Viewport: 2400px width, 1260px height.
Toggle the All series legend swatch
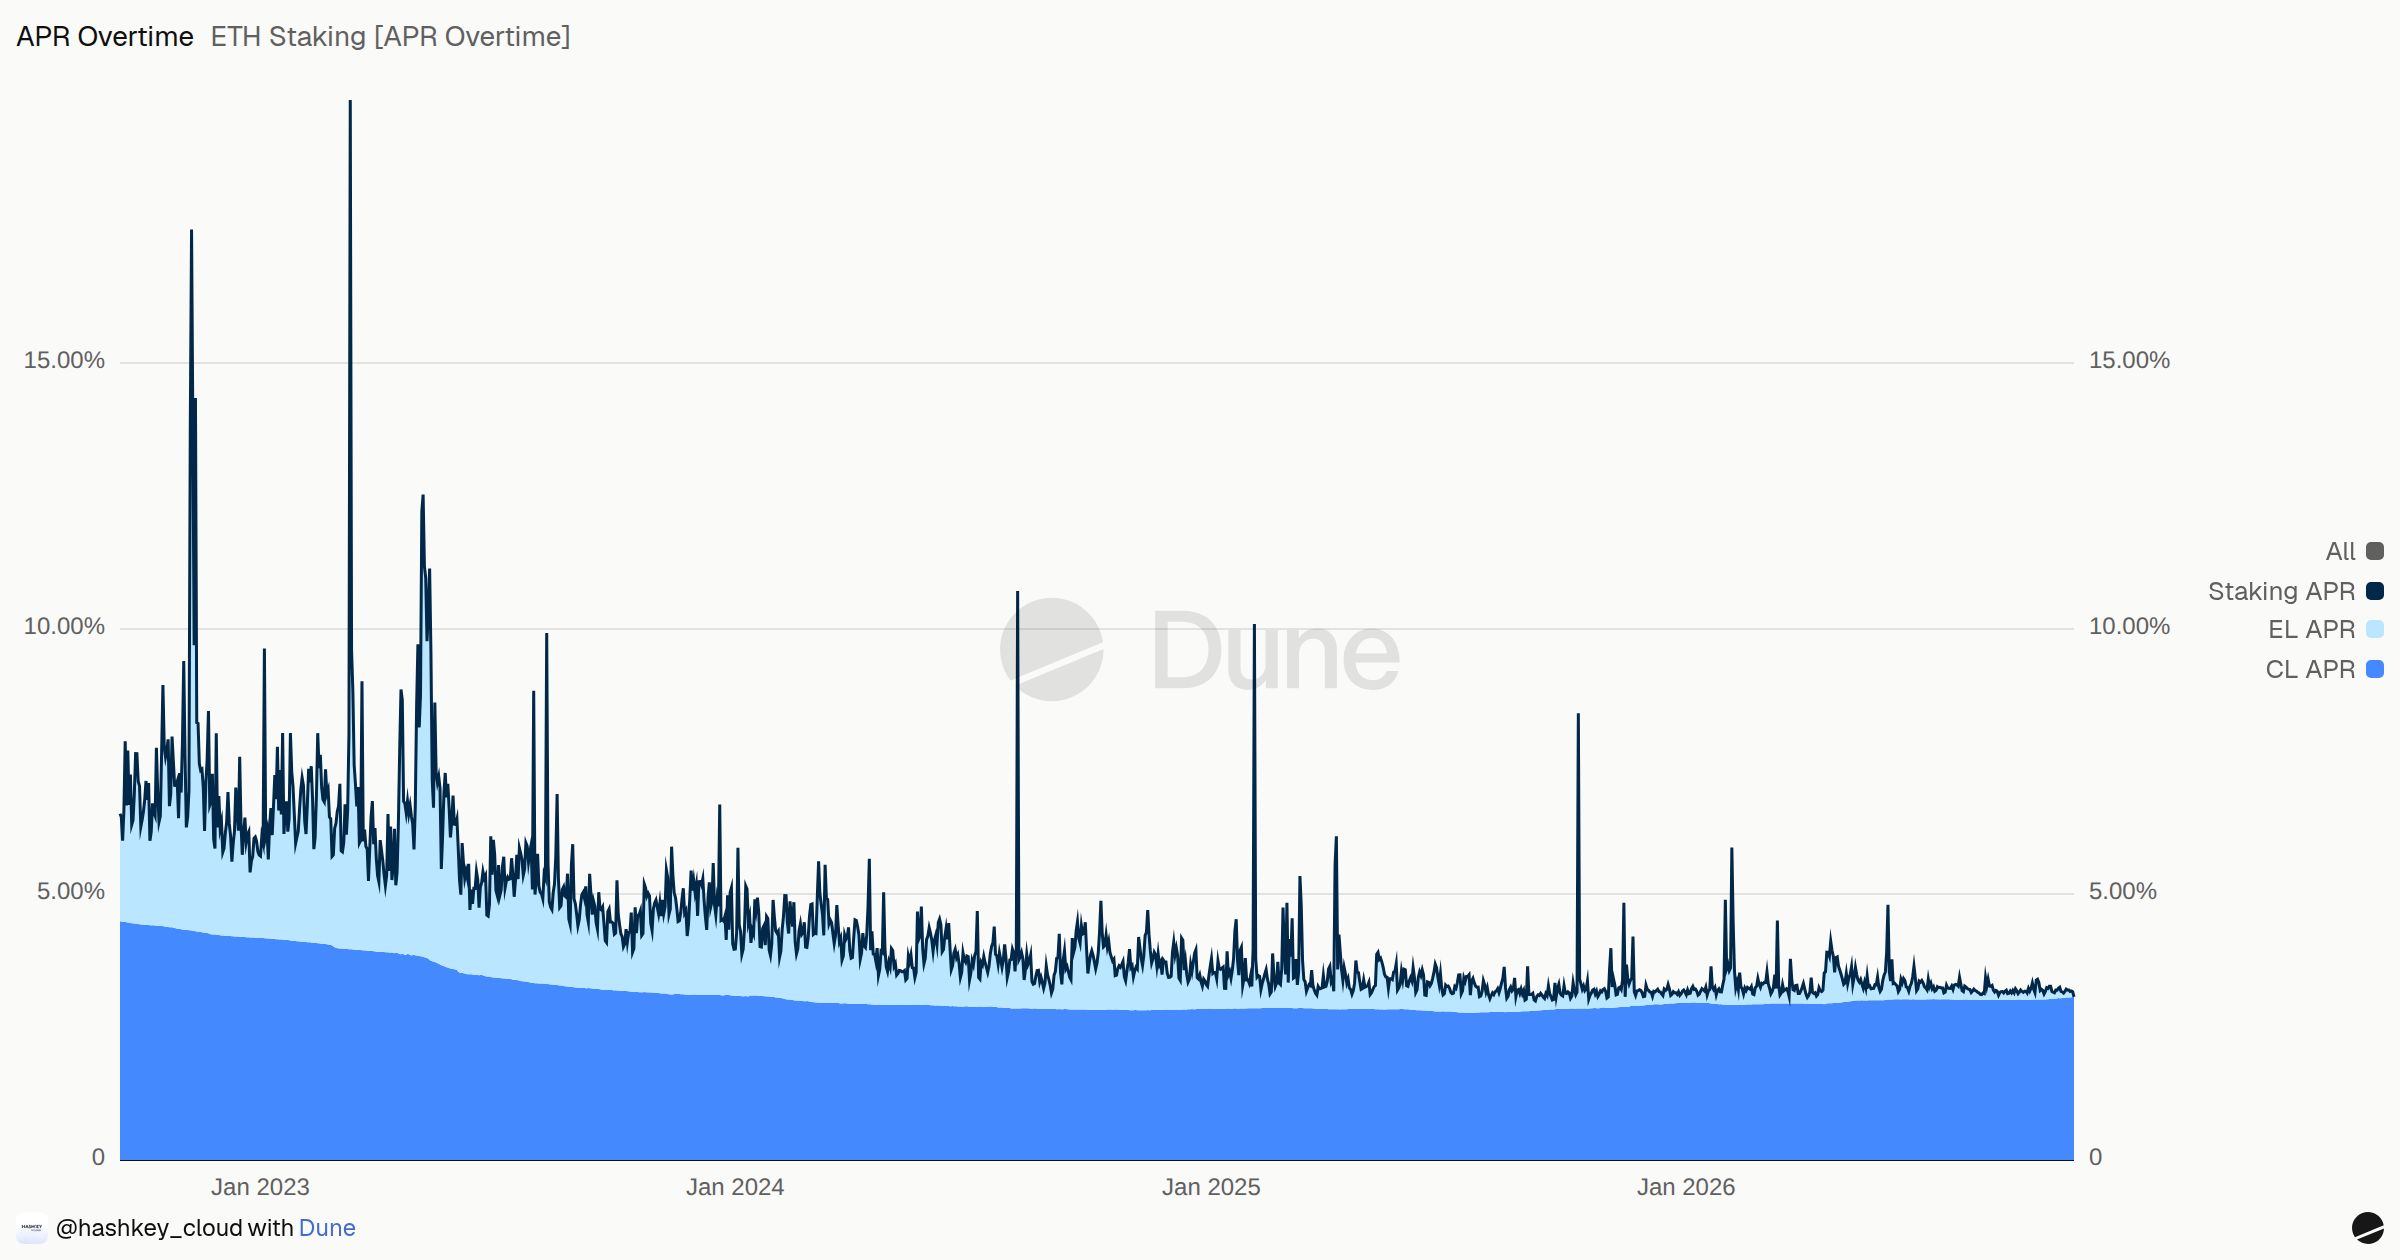[x=2375, y=551]
